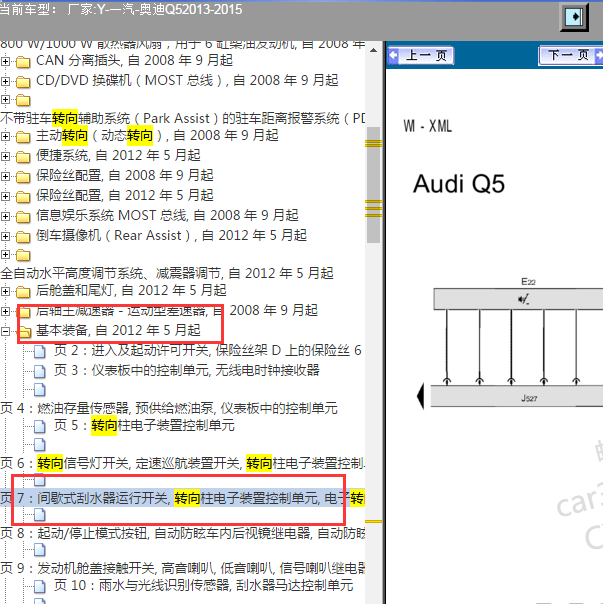Expand 保险丝配置 自 2008 年 9 月起 node
This screenshot has height=604, width=603.
(5, 176)
